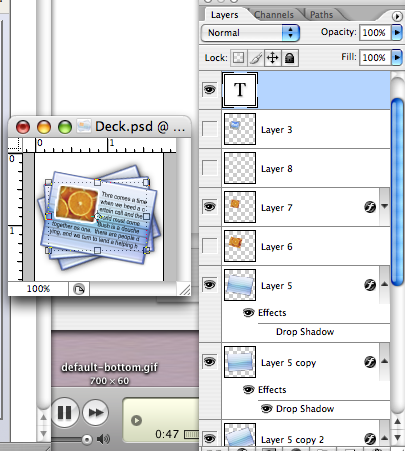Select the Layers tab
This screenshot has width=405, height=451.
coord(224,15)
